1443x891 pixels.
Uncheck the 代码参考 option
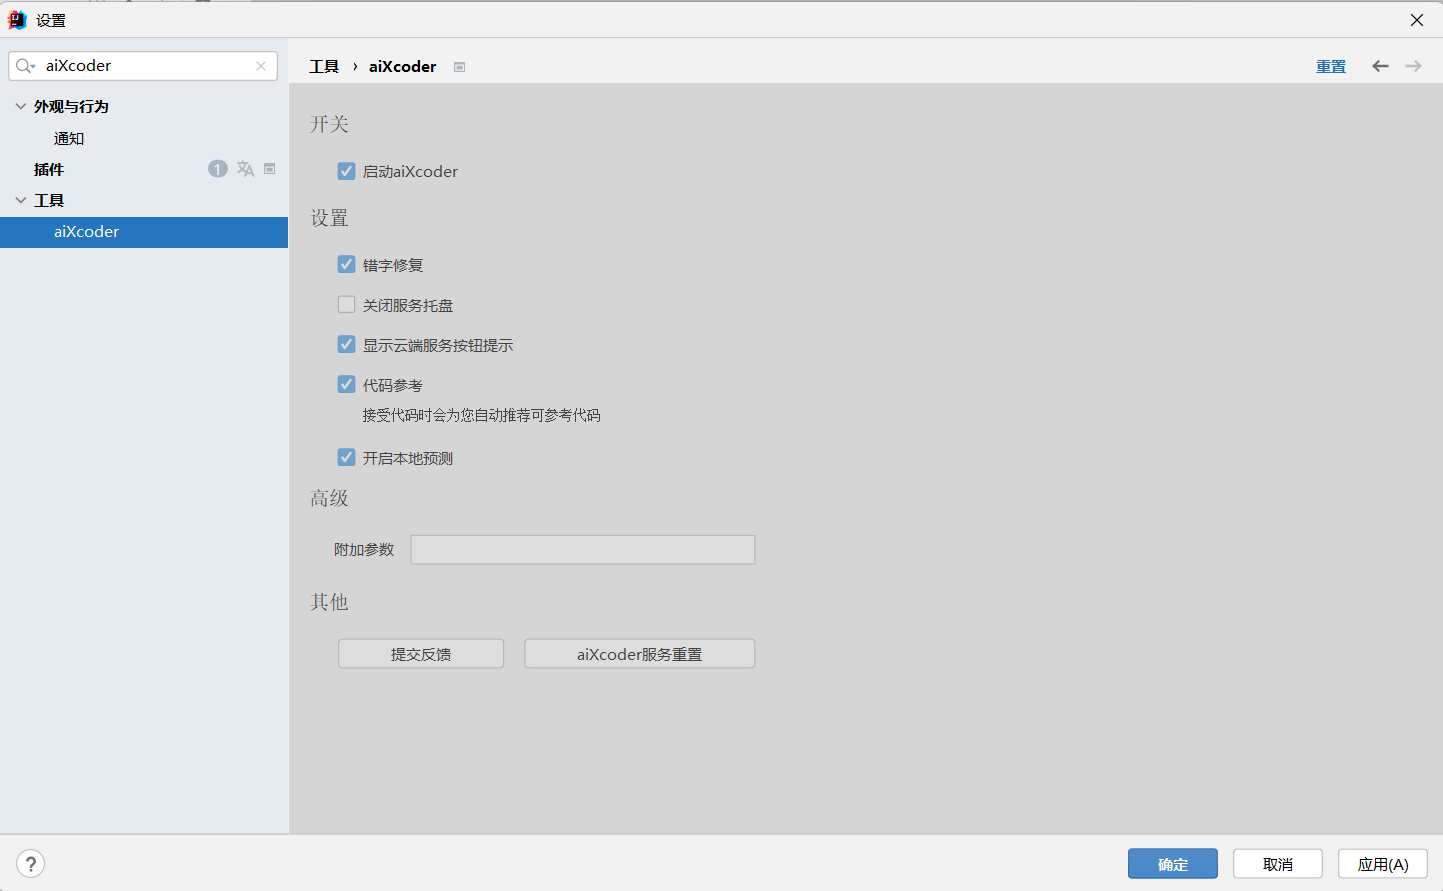(x=347, y=385)
